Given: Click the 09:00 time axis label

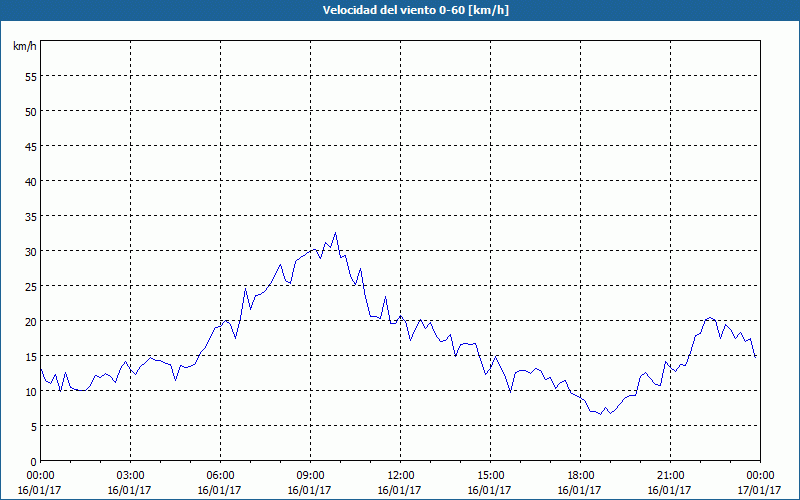Looking at the screenshot, I should point(310,475).
